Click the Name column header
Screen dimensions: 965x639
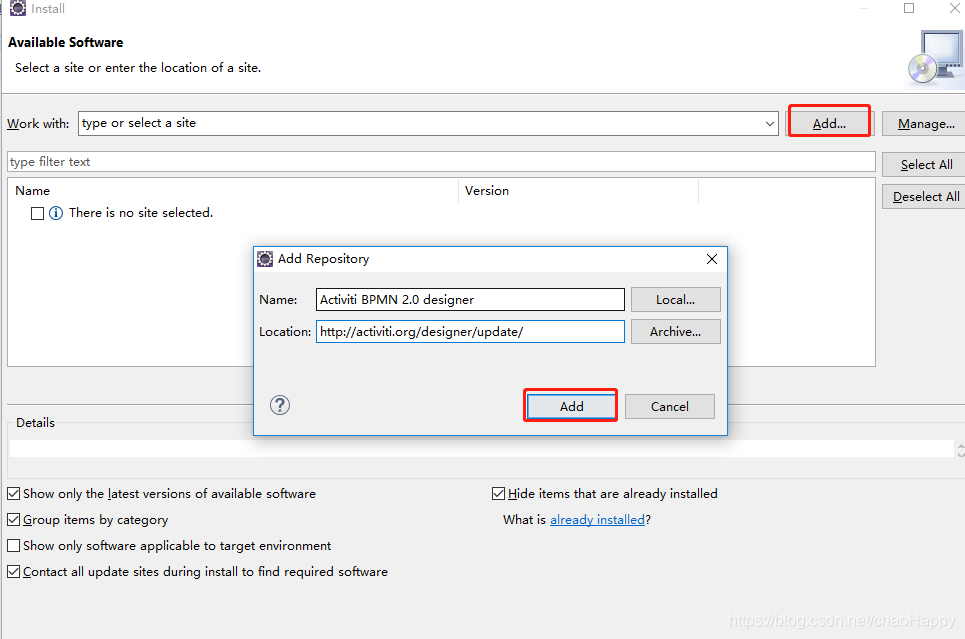233,191
